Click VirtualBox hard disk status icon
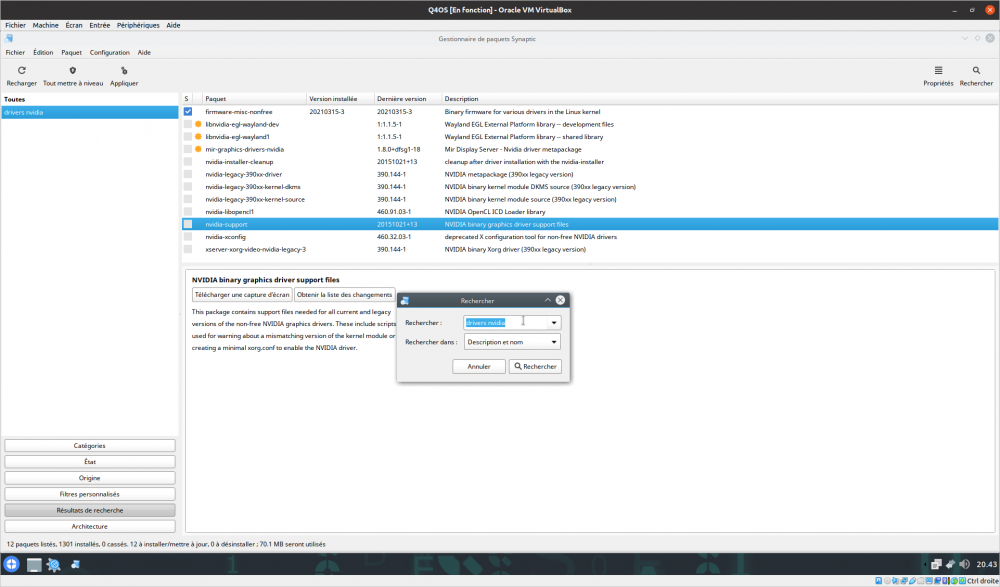Screen dimensions: 1000x587 click(x=879, y=581)
